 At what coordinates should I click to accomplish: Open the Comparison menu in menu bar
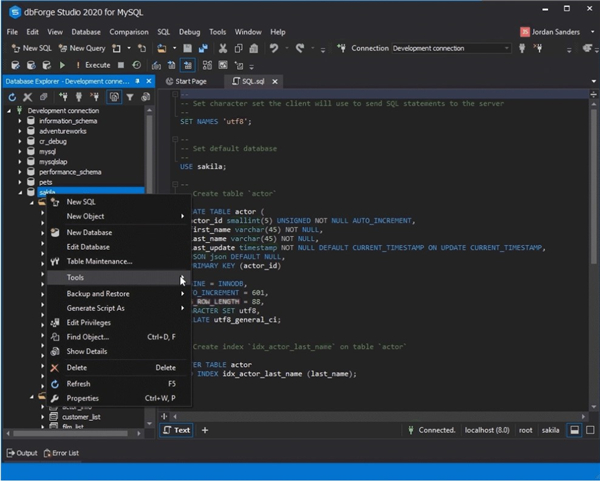tap(129, 32)
